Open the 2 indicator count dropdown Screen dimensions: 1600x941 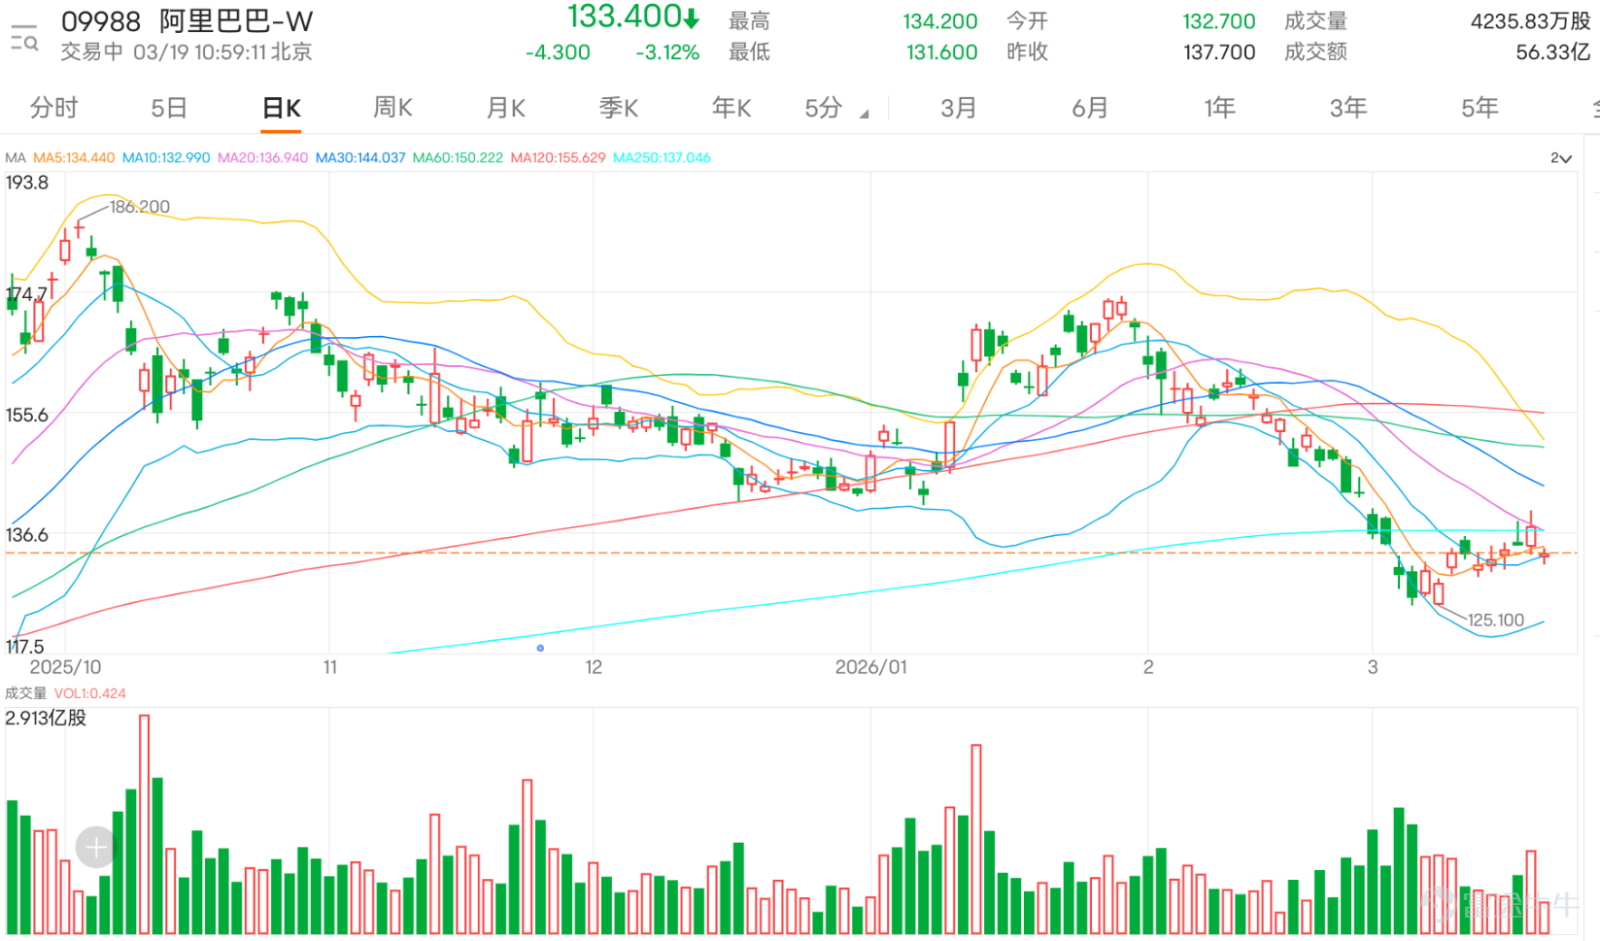click(1561, 158)
